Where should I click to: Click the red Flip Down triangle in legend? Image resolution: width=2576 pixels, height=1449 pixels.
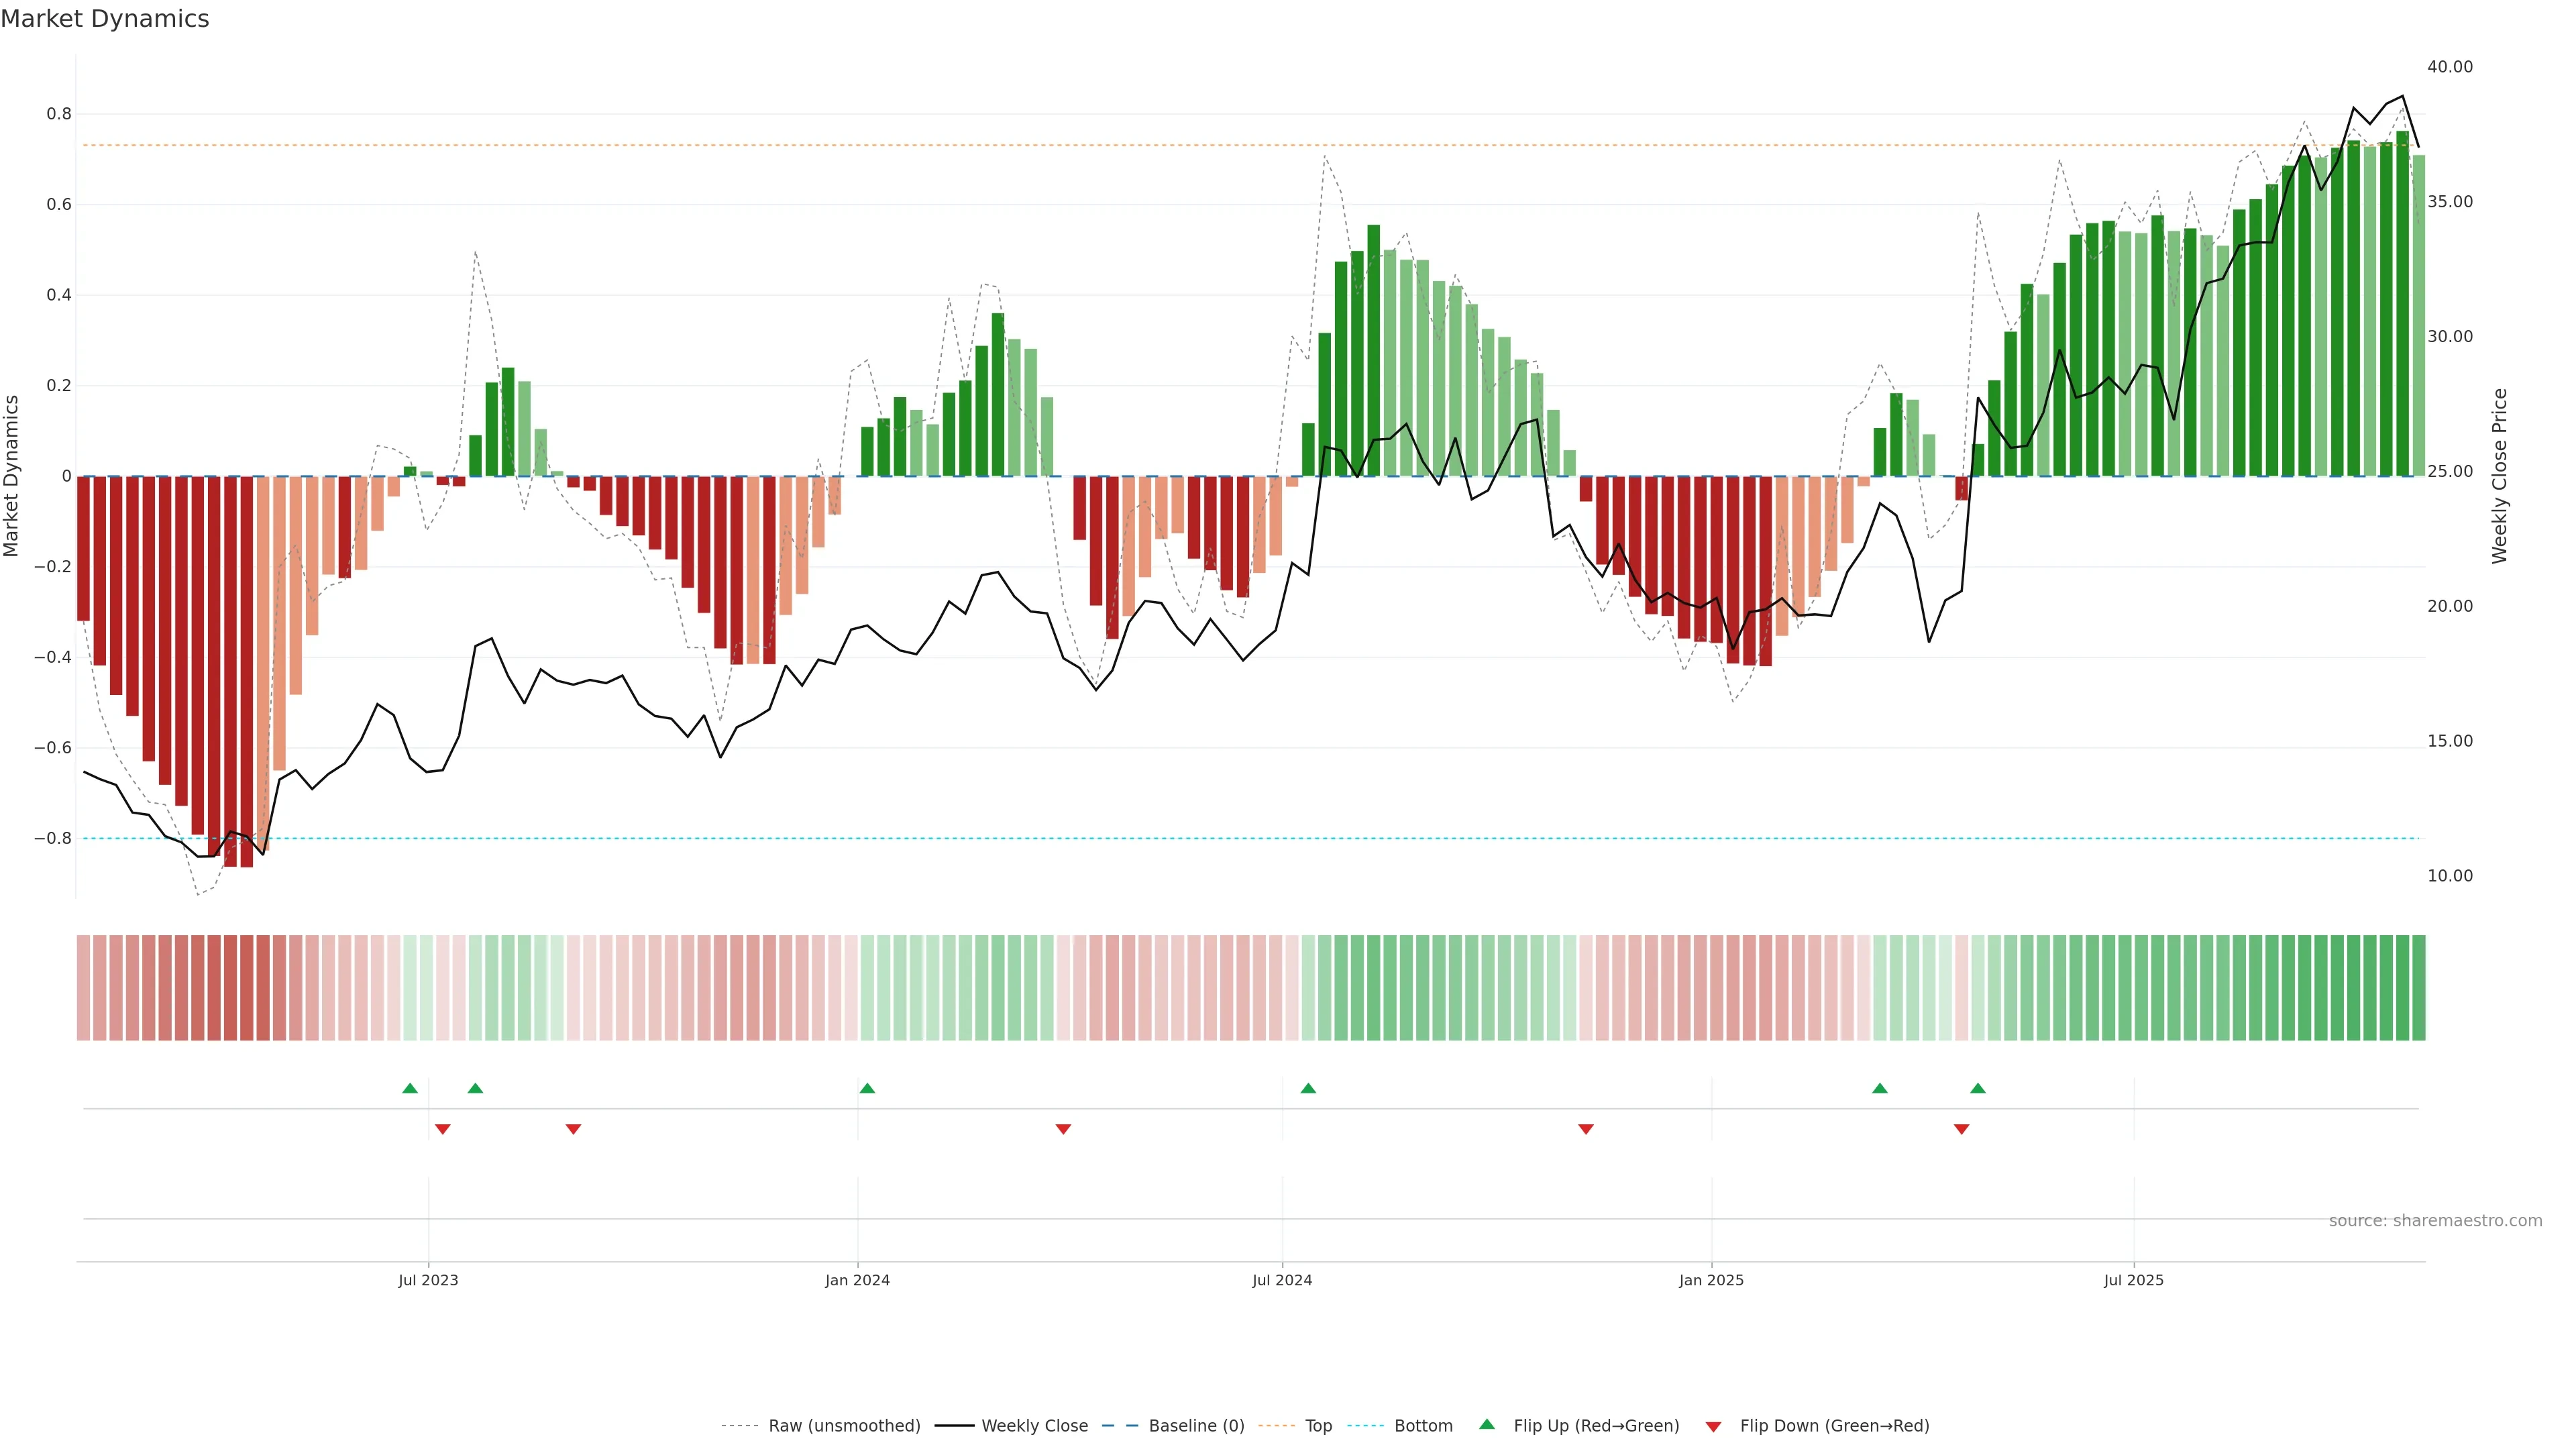point(1713,1427)
